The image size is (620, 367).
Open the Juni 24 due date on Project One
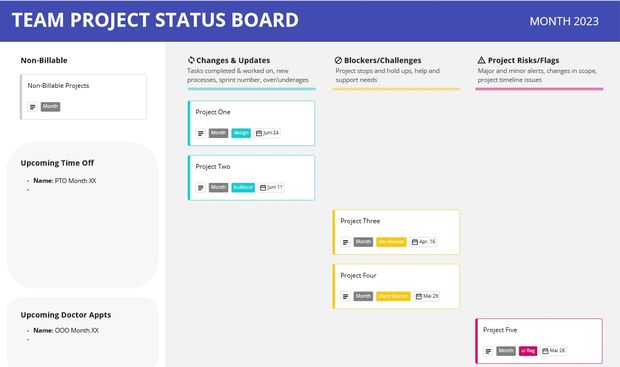coord(268,133)
